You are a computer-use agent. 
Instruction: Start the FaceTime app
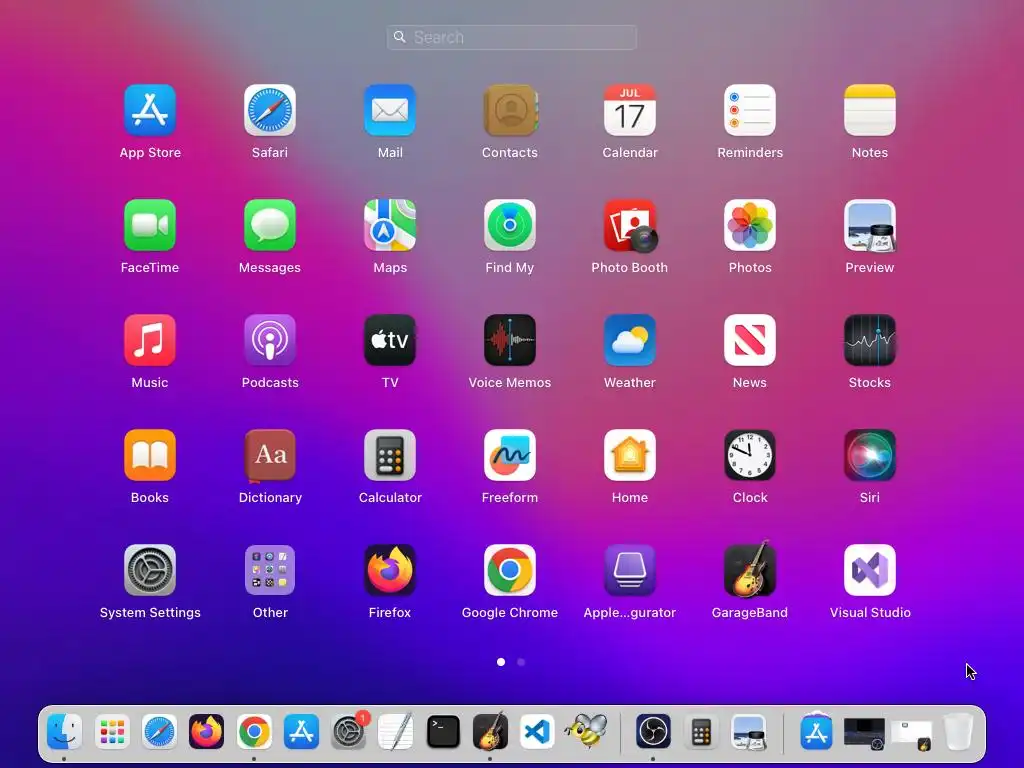pos(150,225)
